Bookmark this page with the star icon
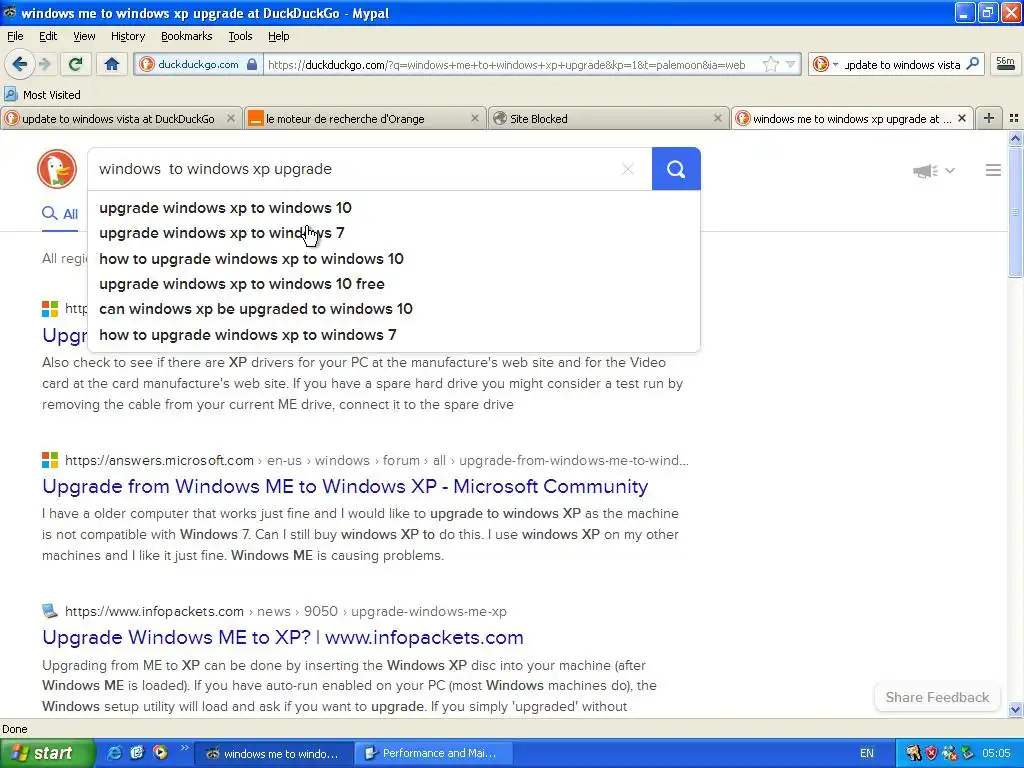Image resolution: width=1024 pixels, height=768 pixels. point(771,64)
